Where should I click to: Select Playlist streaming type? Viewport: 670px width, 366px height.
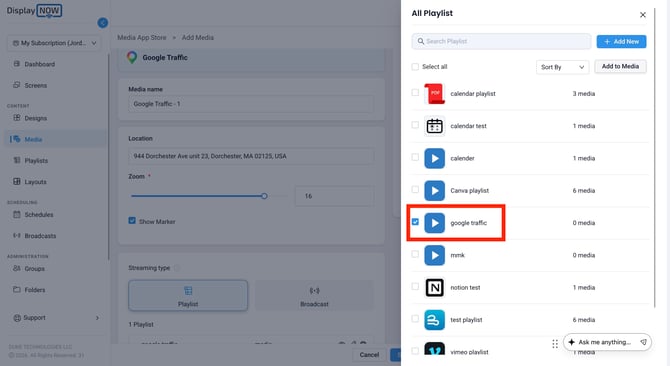(x=188, y=296)
